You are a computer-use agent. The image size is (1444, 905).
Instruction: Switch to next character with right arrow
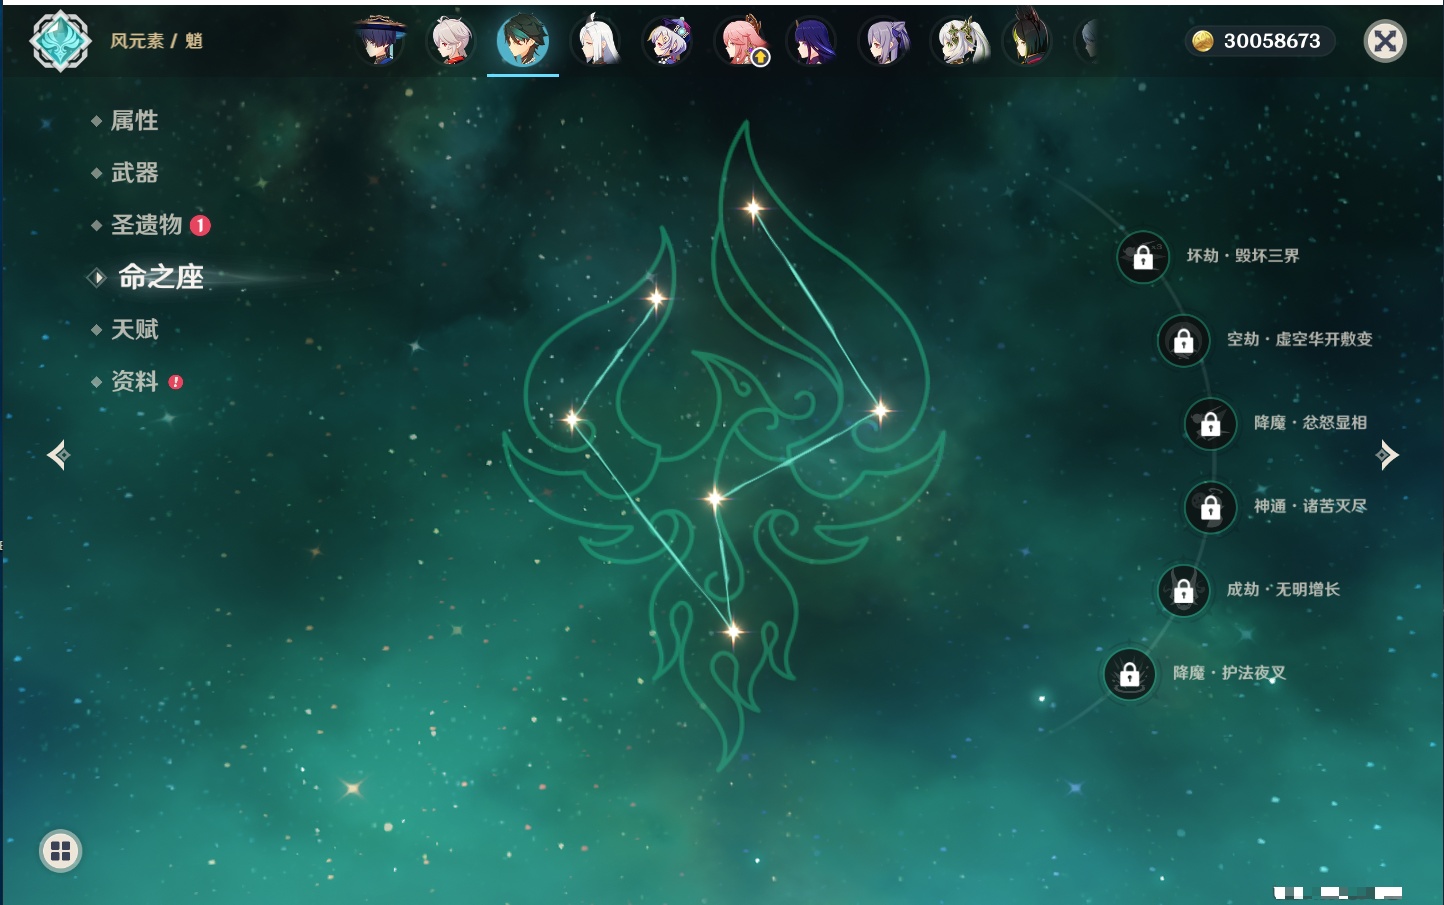pyautogui.click(x=1387, y=455)
